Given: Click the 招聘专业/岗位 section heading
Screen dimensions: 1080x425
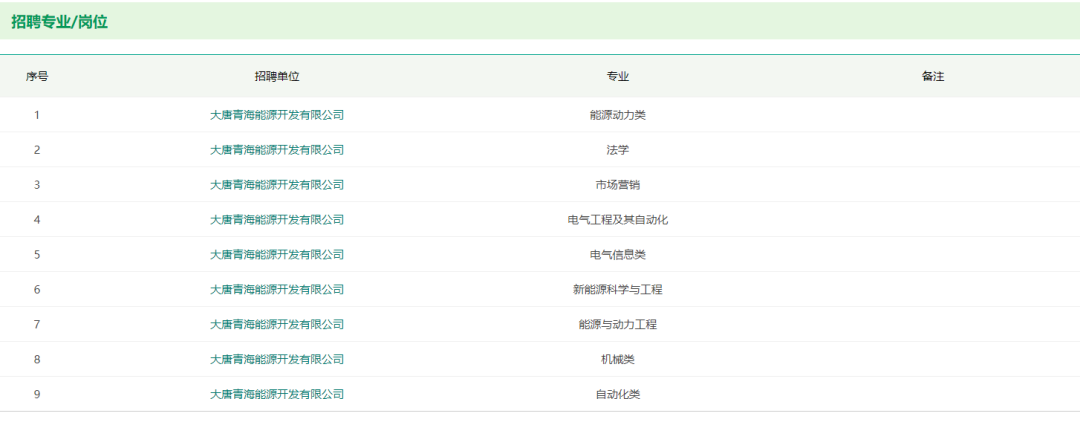Looking at the screenshot, I should [59, 21].
